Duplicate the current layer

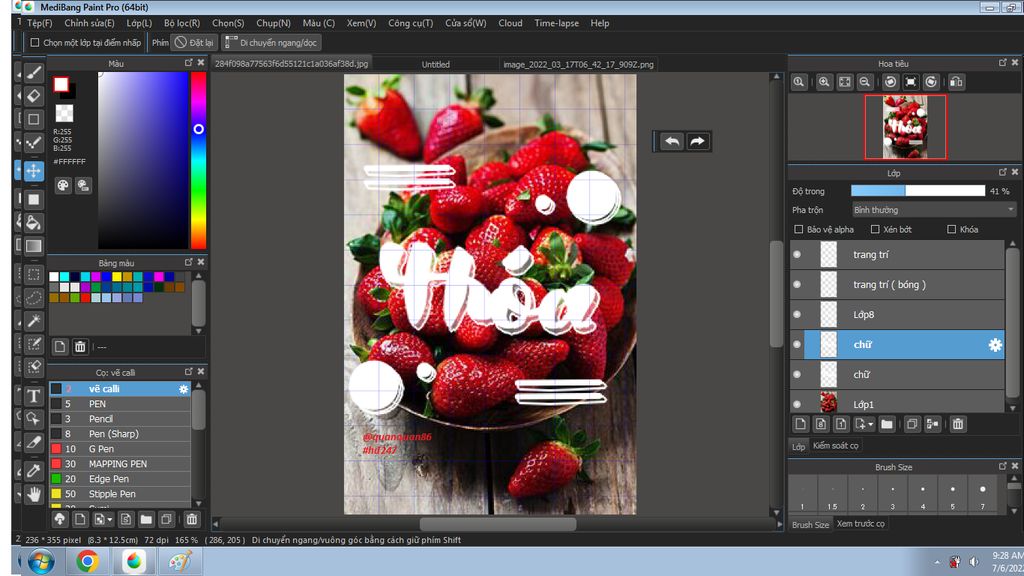tap(912, 424)
